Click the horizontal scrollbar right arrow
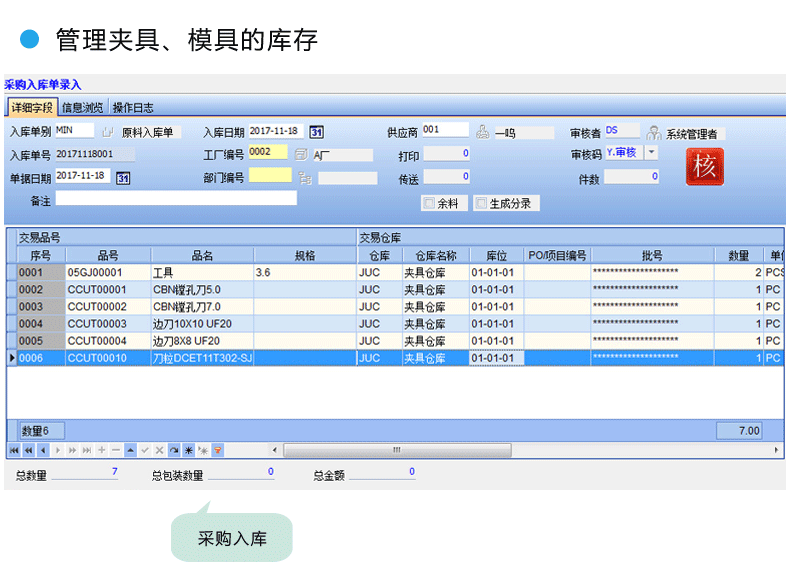Image resolution: width=790 pixels, height=580 pixels. (x=778, y=451)
